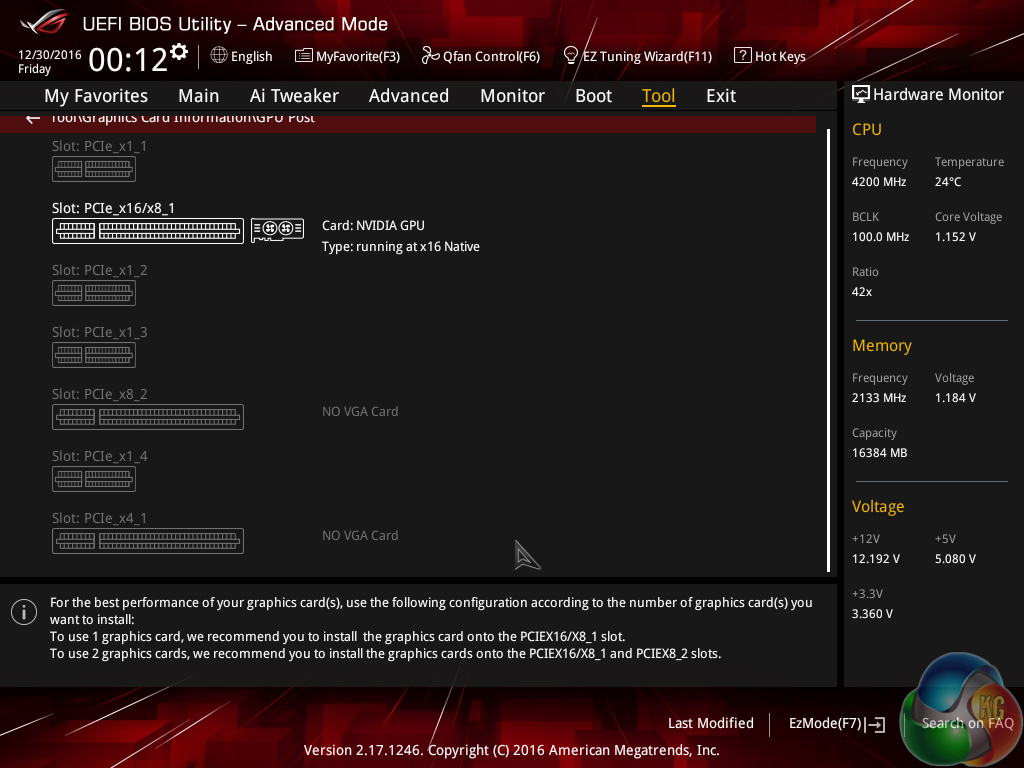The image size is (1024, 768).
Task: Click the 'Slot: PCIe_x16/x8_1' label
Action: pos(114,208)
